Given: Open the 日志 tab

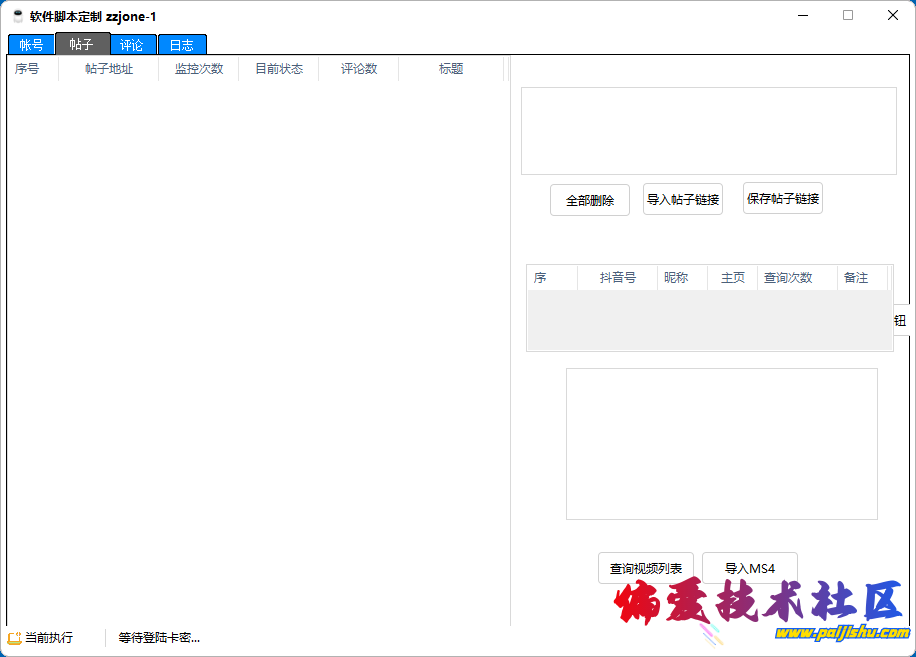Looking at the screenshot, I should click(x=181, y=44).
